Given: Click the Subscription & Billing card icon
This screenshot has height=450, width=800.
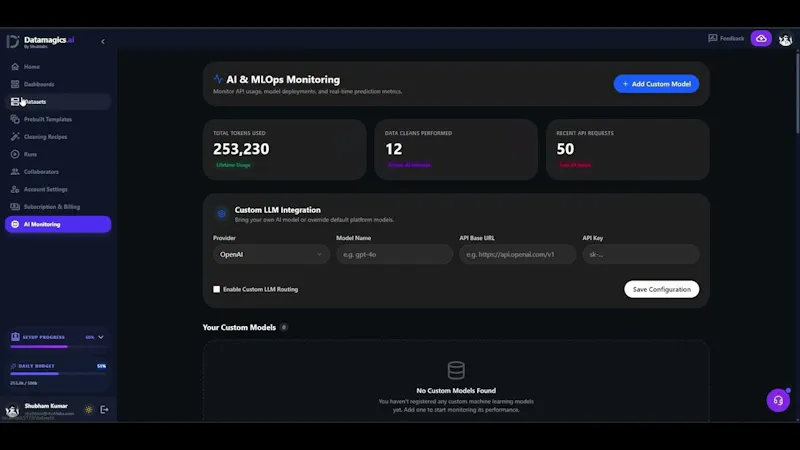Looking at the screenshot, I should (x=15, y=207).
